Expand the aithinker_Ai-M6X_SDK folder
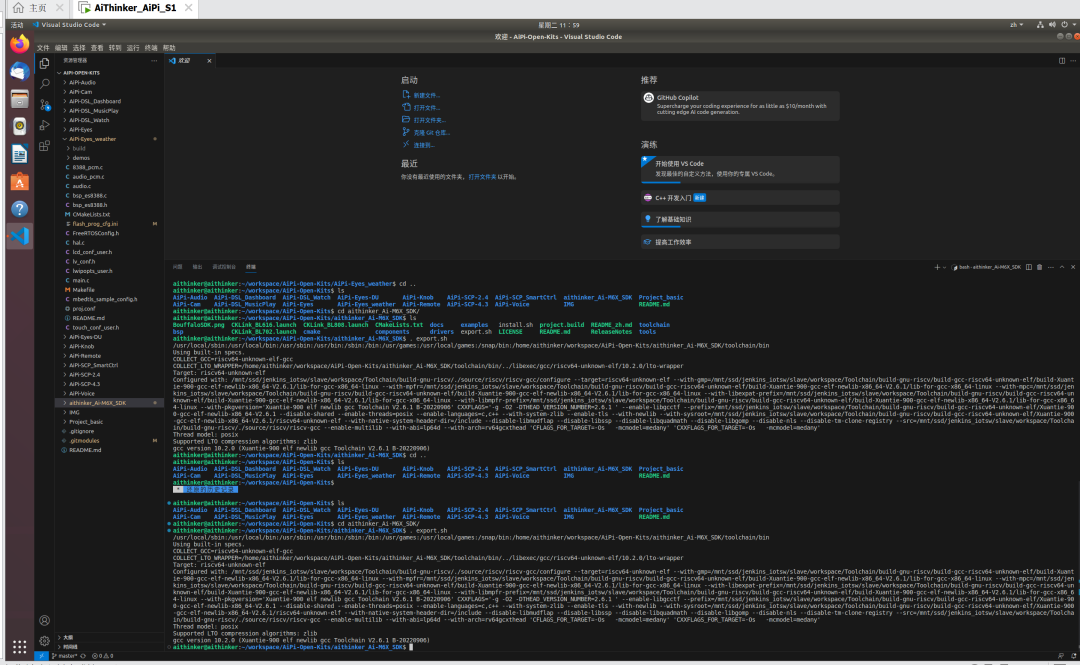This screenshot has height=665, width=1080. 98,403
